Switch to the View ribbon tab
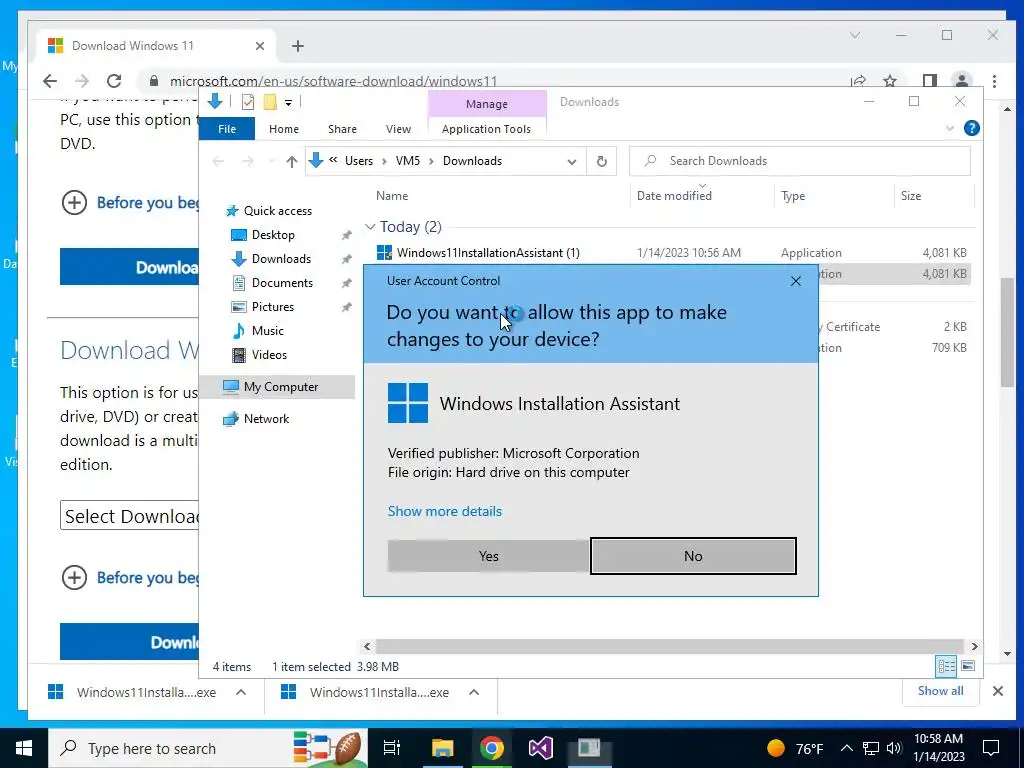The height and width of the screenshot is (768, 1024). coord(398,129)
